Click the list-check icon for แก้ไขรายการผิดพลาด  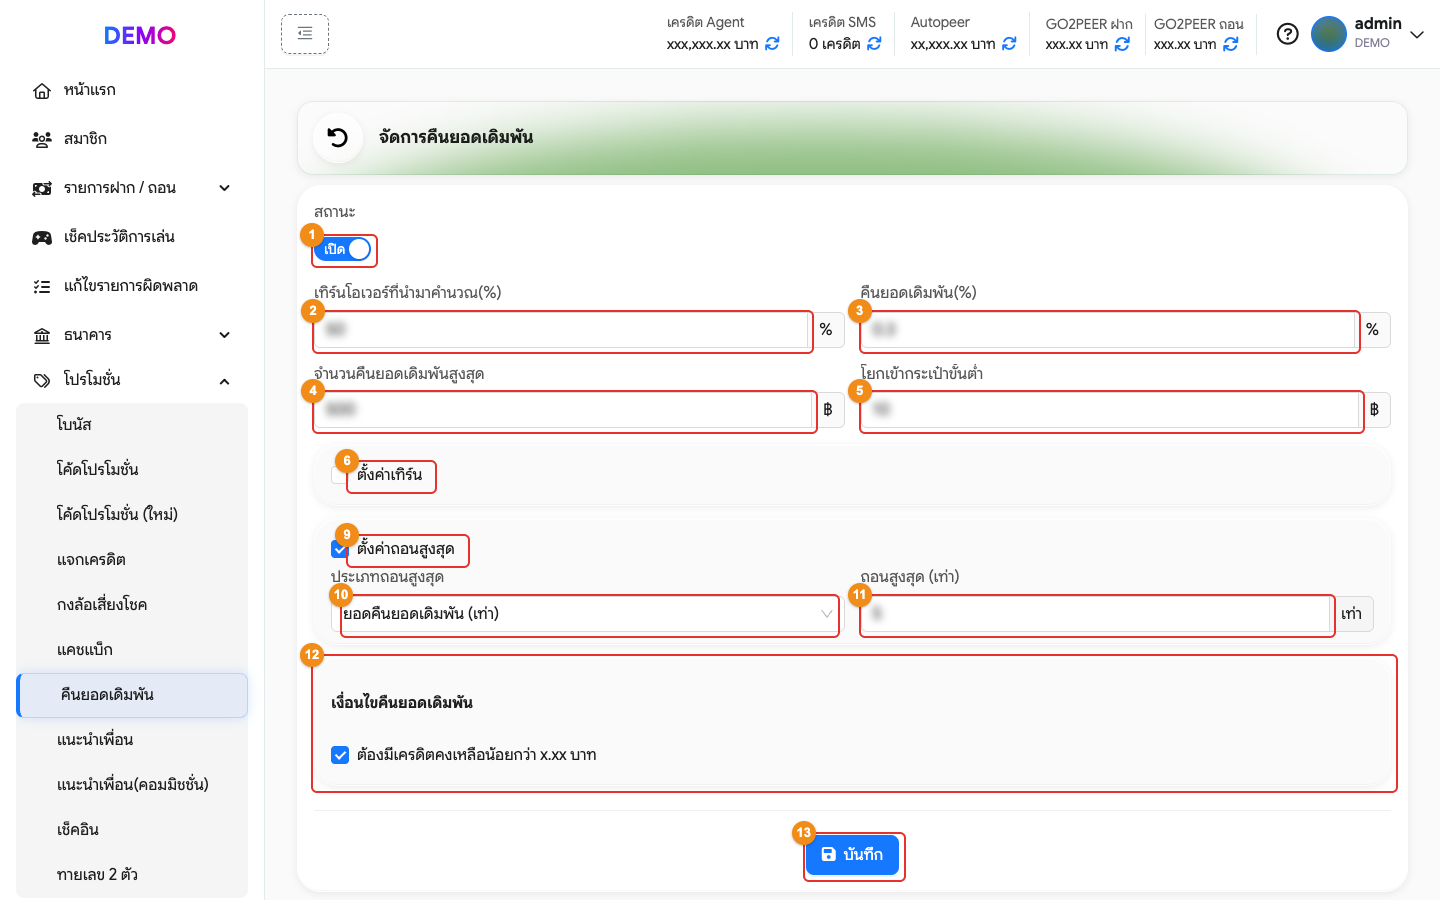(x=42, y=287)
